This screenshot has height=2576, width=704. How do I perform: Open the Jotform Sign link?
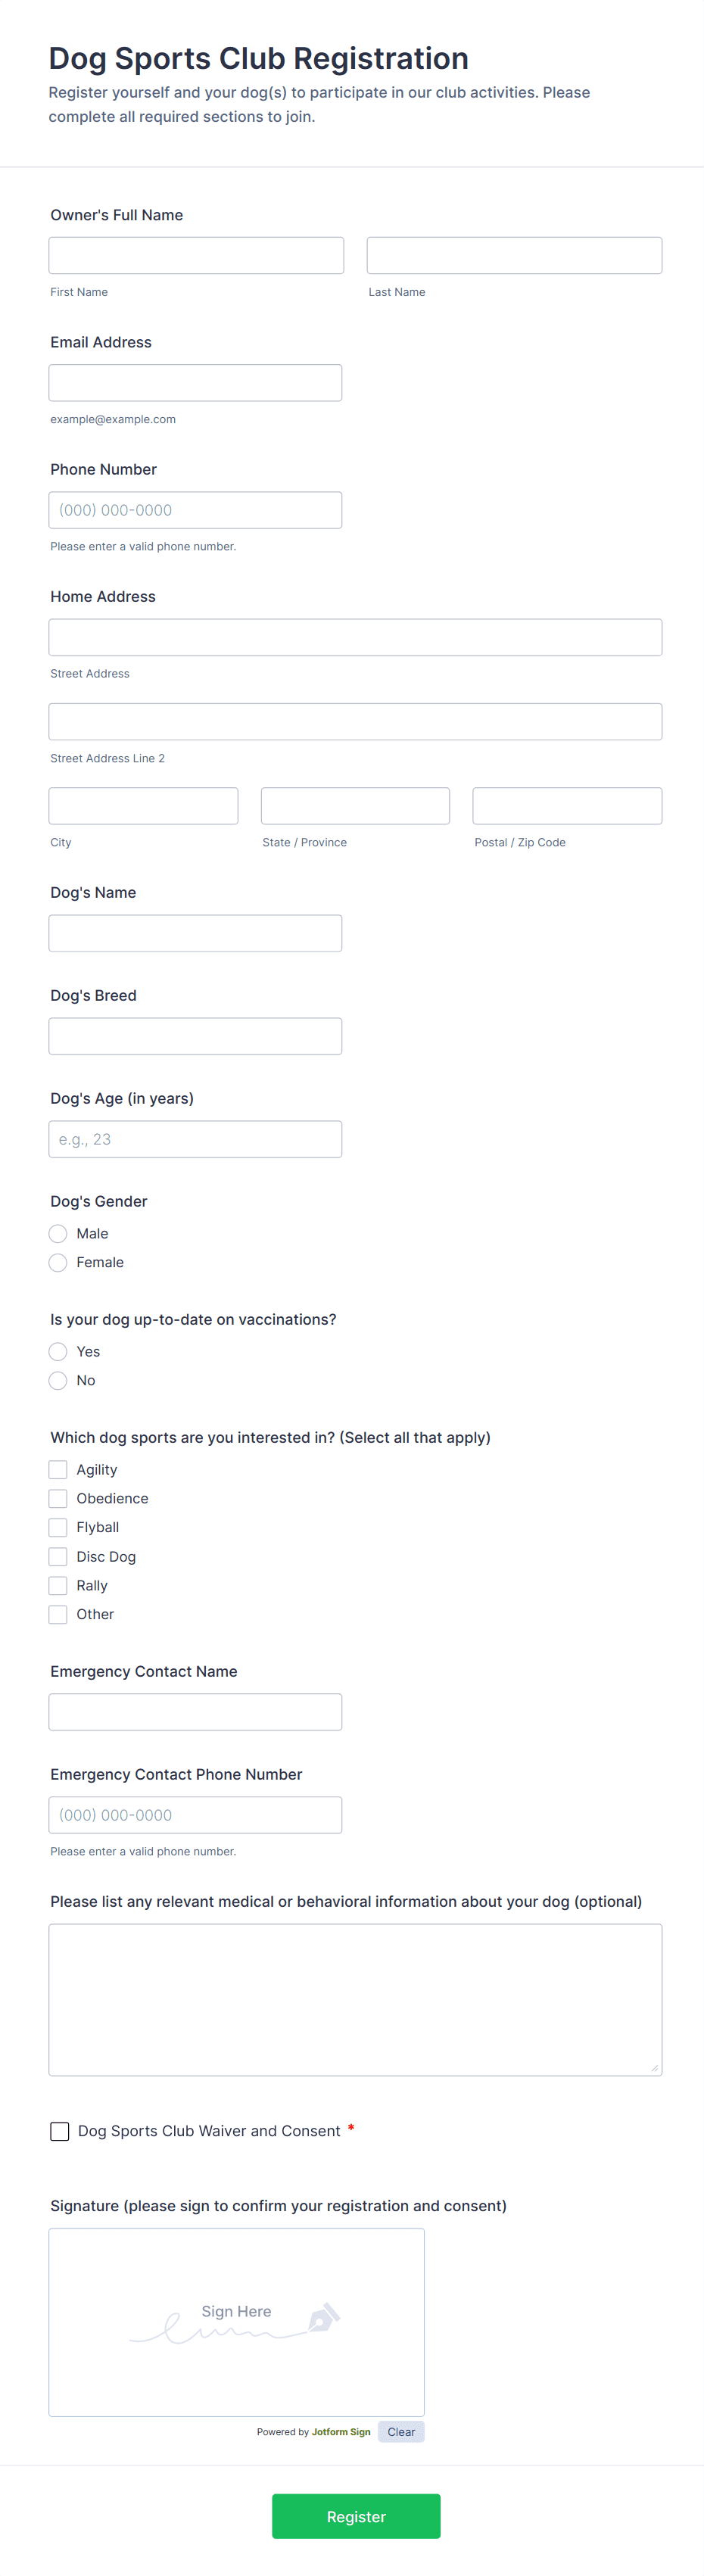(x=341, y=2432)
